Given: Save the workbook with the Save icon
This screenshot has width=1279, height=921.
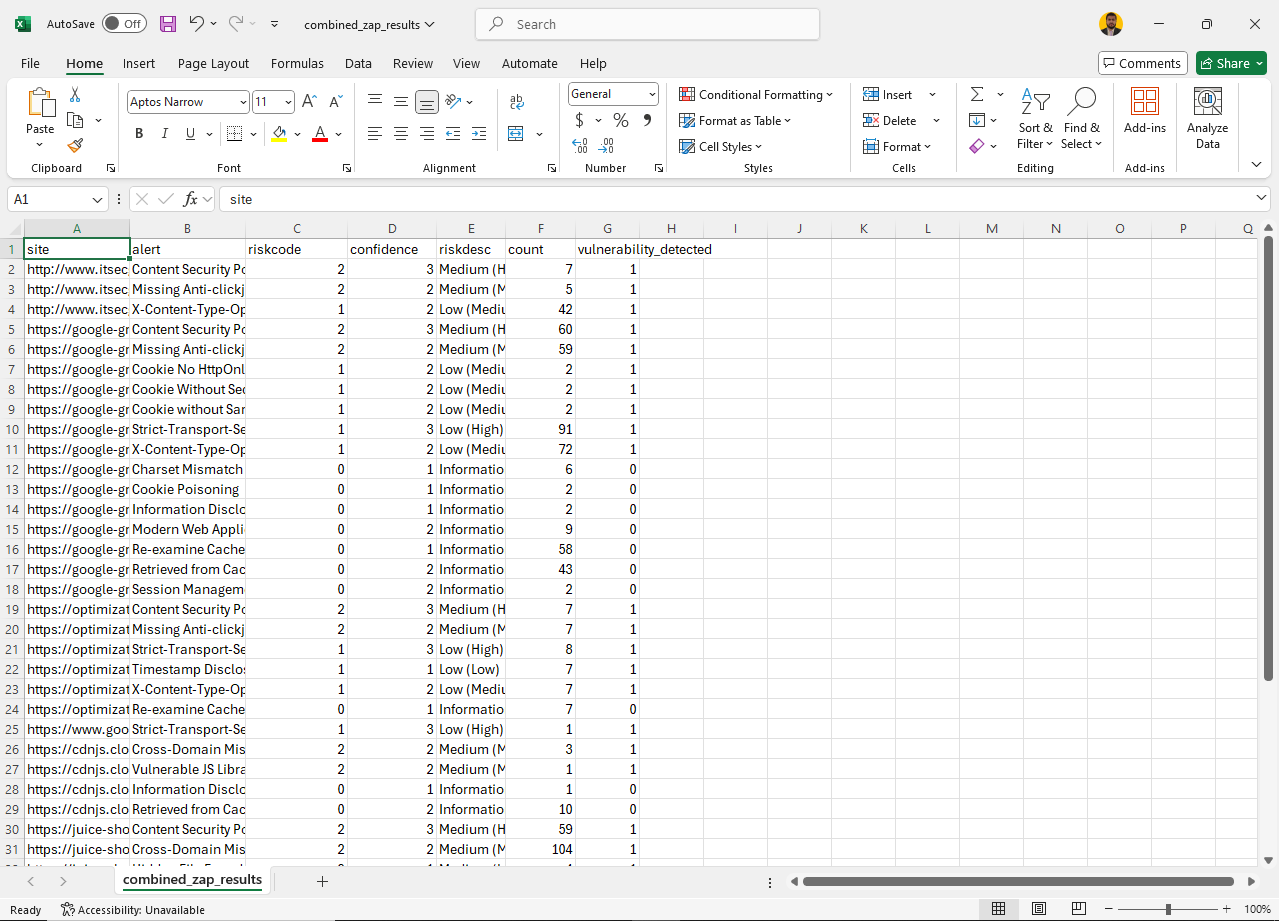Looking at the screenshot, I should coord(168,24).
